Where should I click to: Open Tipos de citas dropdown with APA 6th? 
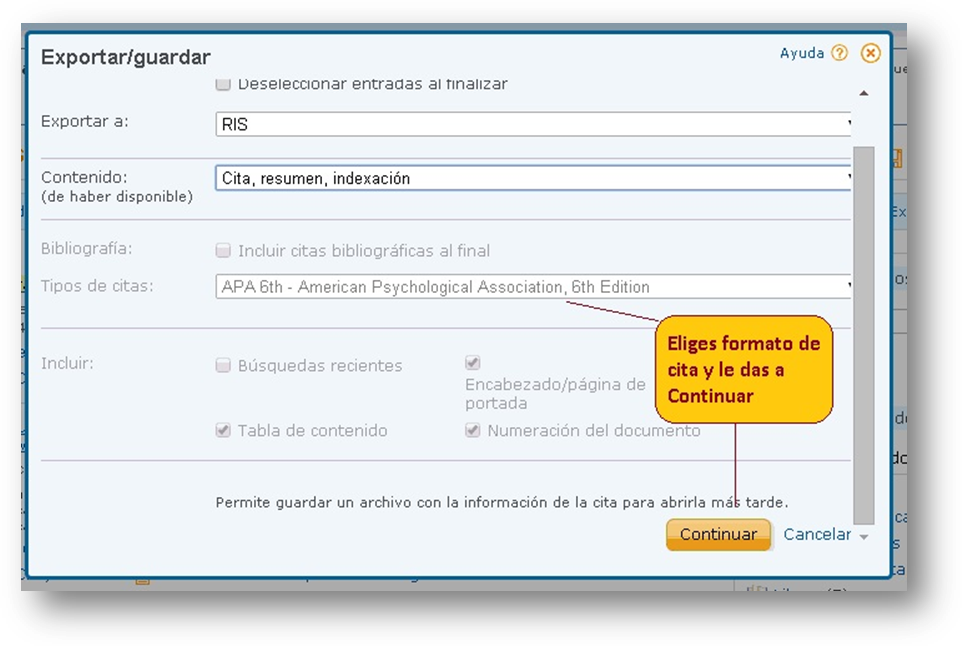click(534, 287)
